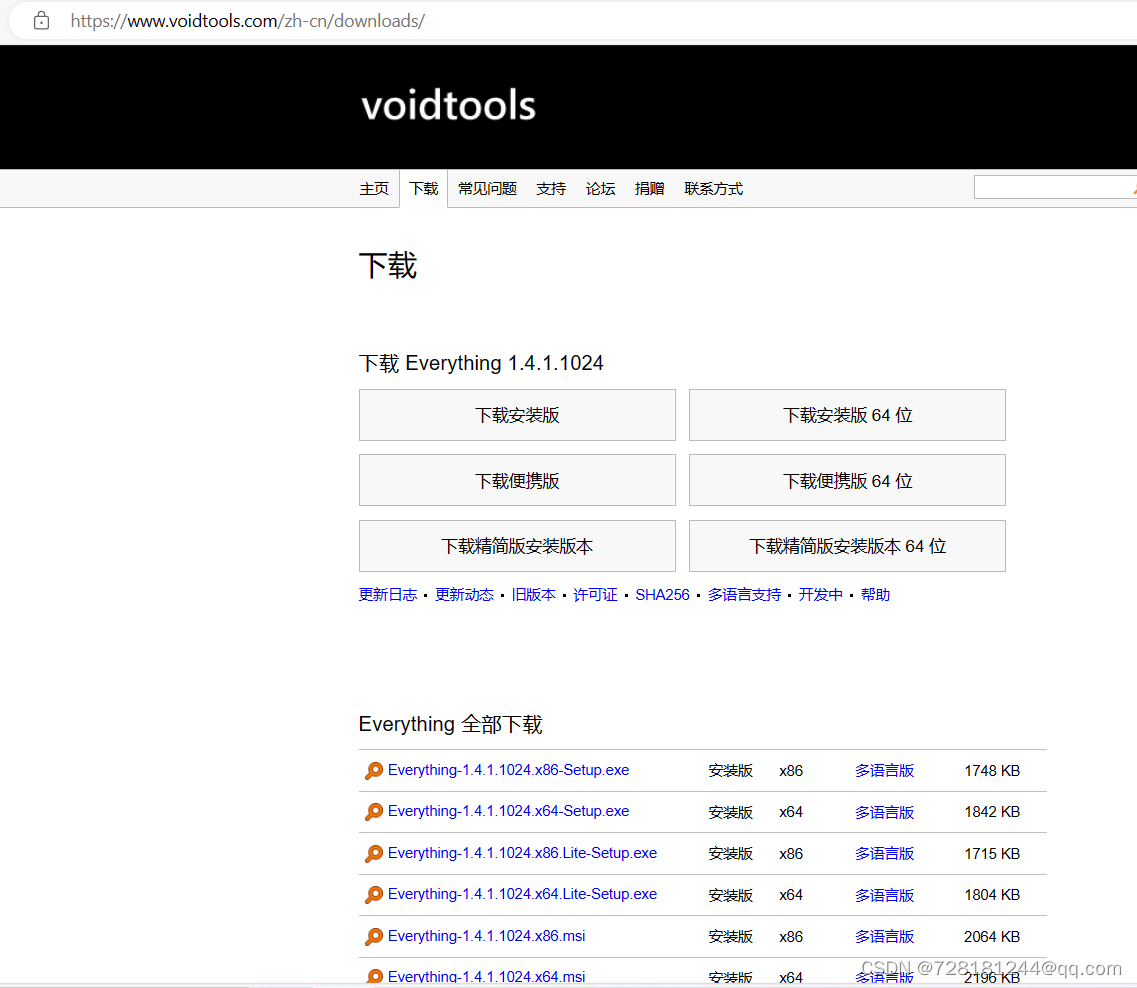1137x988 pixels.
Task: Click the download icon for the x64 Lite setup
Action: tap(375, 894)
